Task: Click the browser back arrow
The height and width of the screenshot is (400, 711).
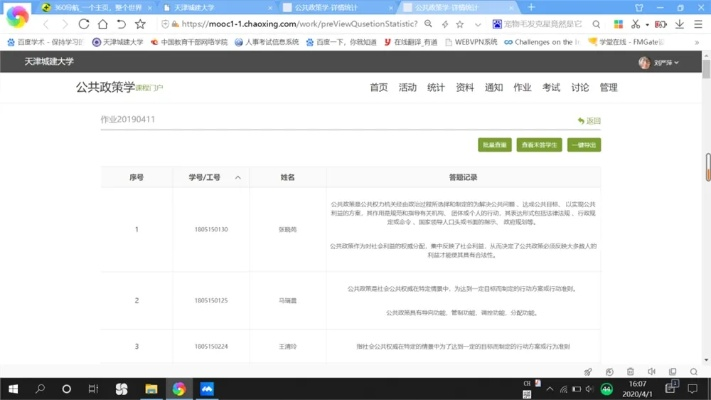Action: (x=43, y=24)
